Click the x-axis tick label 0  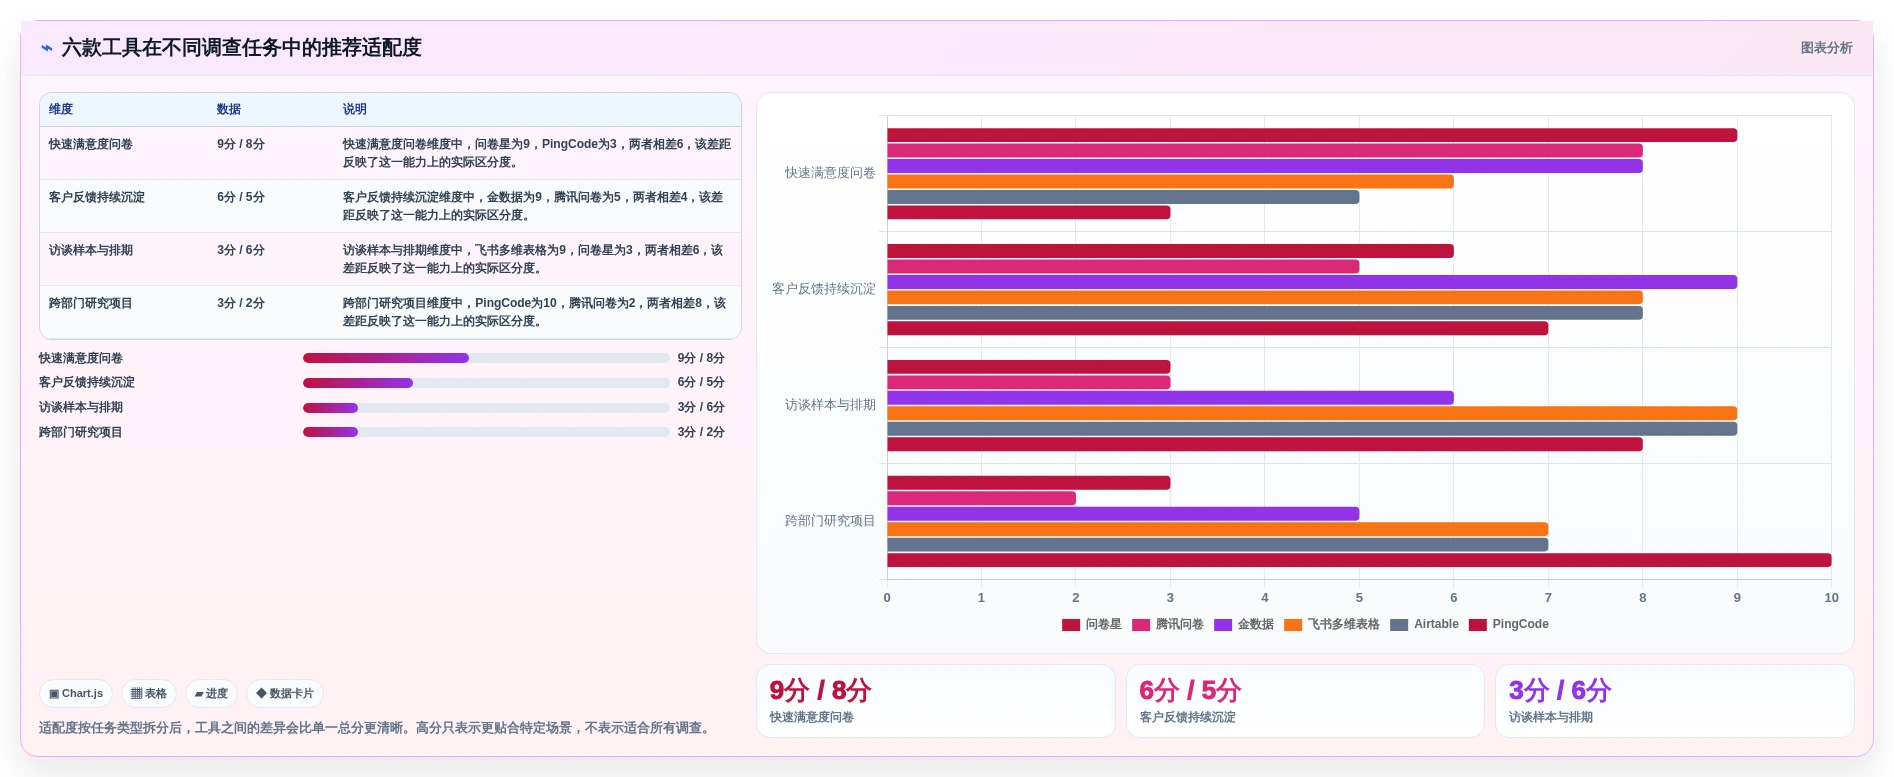(x=887, y=598)
